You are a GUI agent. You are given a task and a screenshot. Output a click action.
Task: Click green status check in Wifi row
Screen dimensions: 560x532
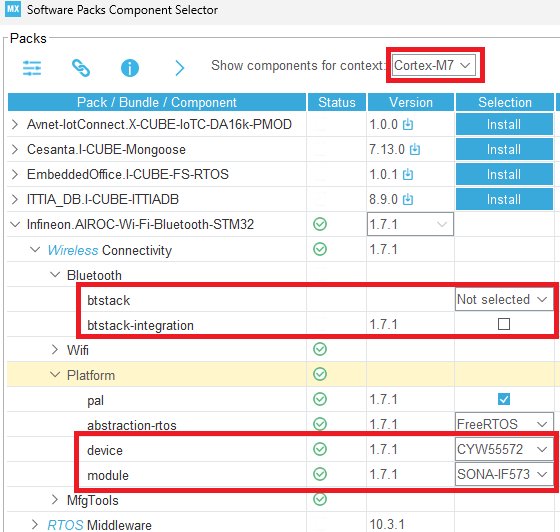coord(320,349)
